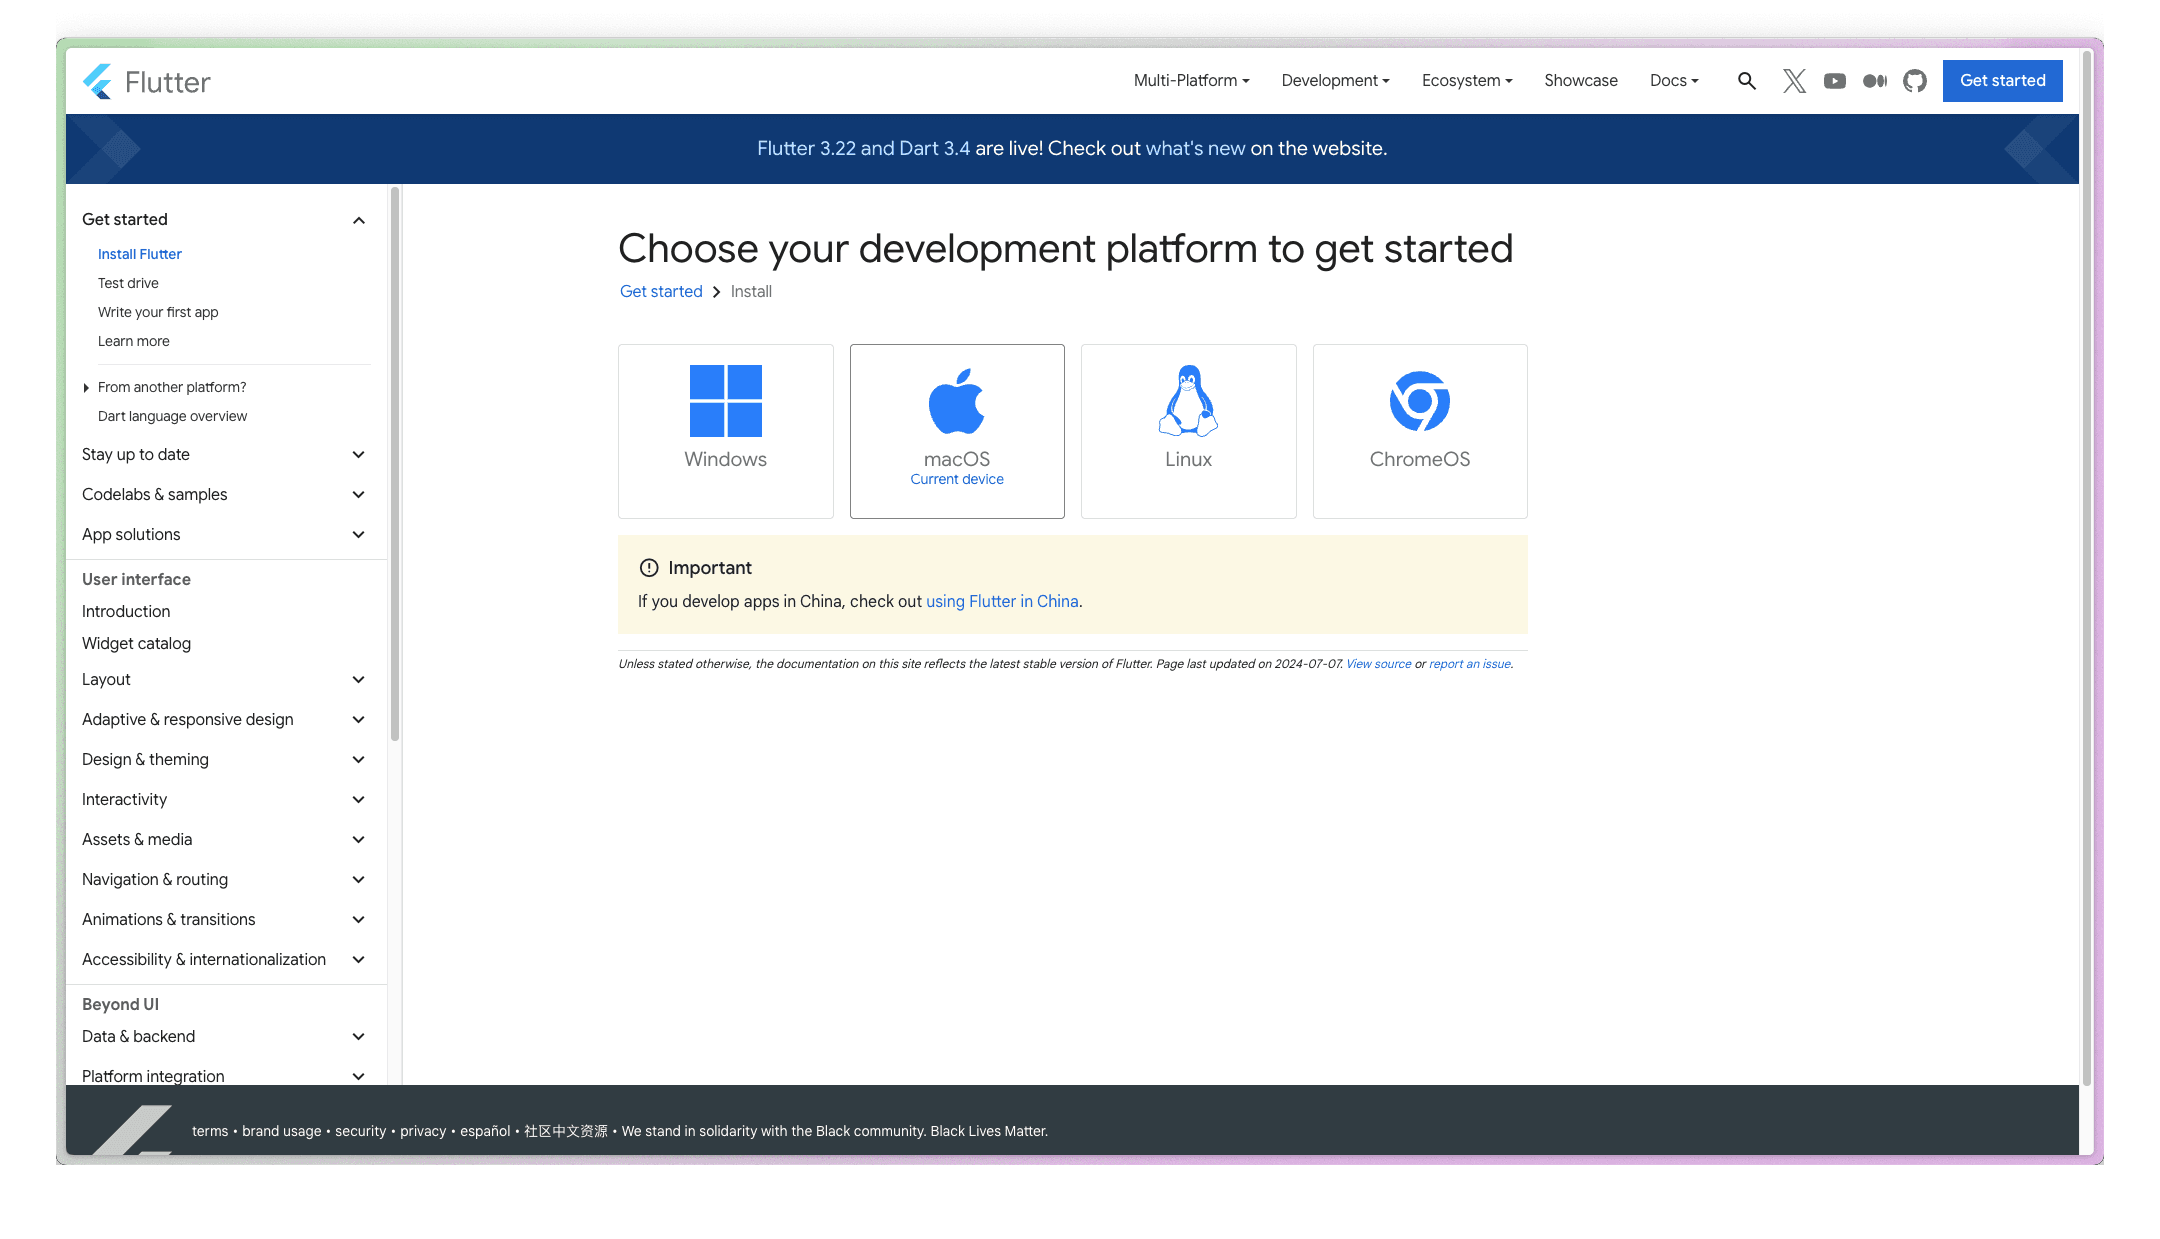Pick the ChromeOS platform card

(x=1419, y=431)
